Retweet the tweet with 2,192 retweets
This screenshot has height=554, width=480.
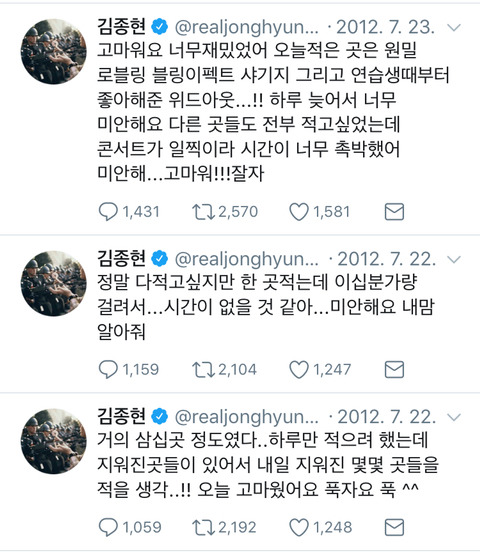(203, 528)
